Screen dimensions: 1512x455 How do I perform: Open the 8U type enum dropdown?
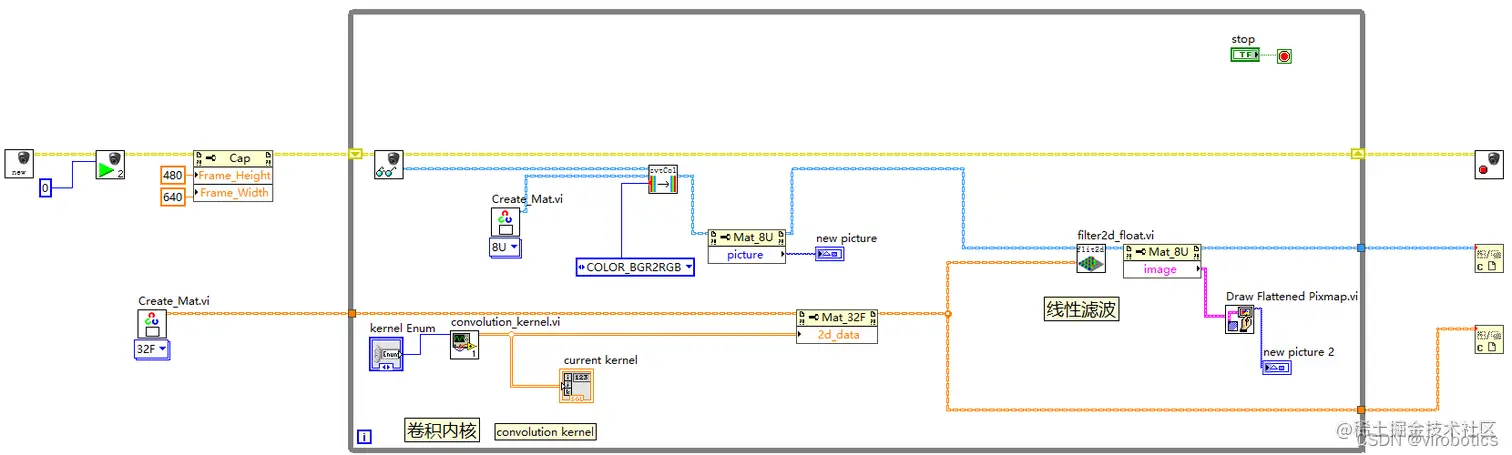505,247
